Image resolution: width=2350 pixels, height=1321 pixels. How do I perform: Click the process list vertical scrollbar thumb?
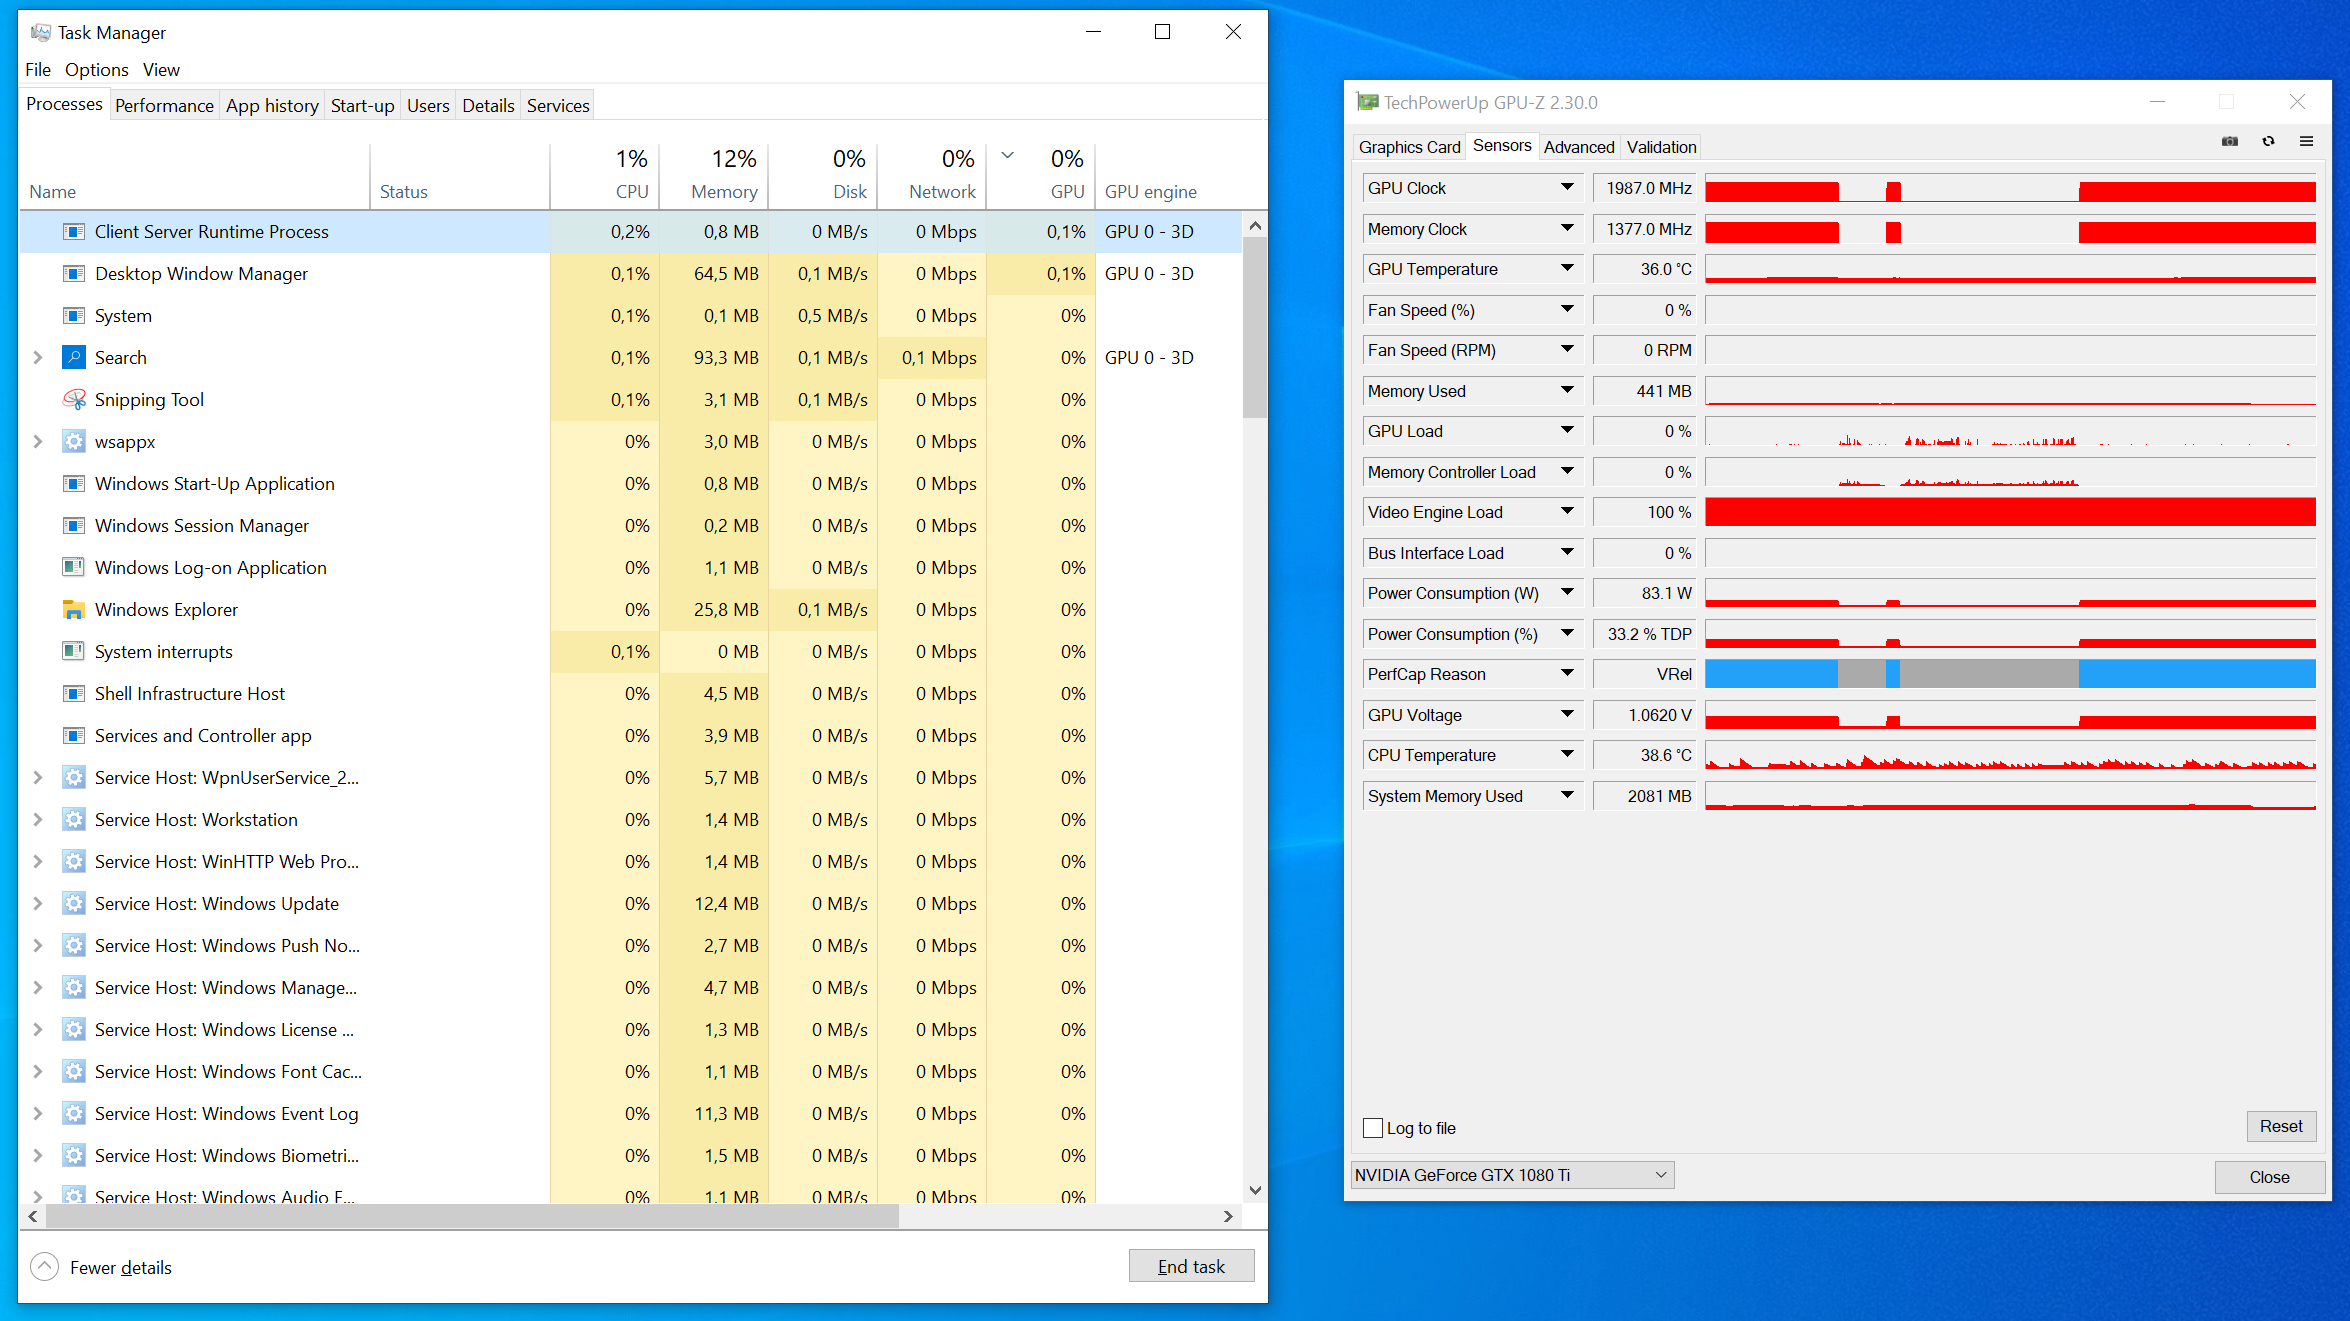1255,325
